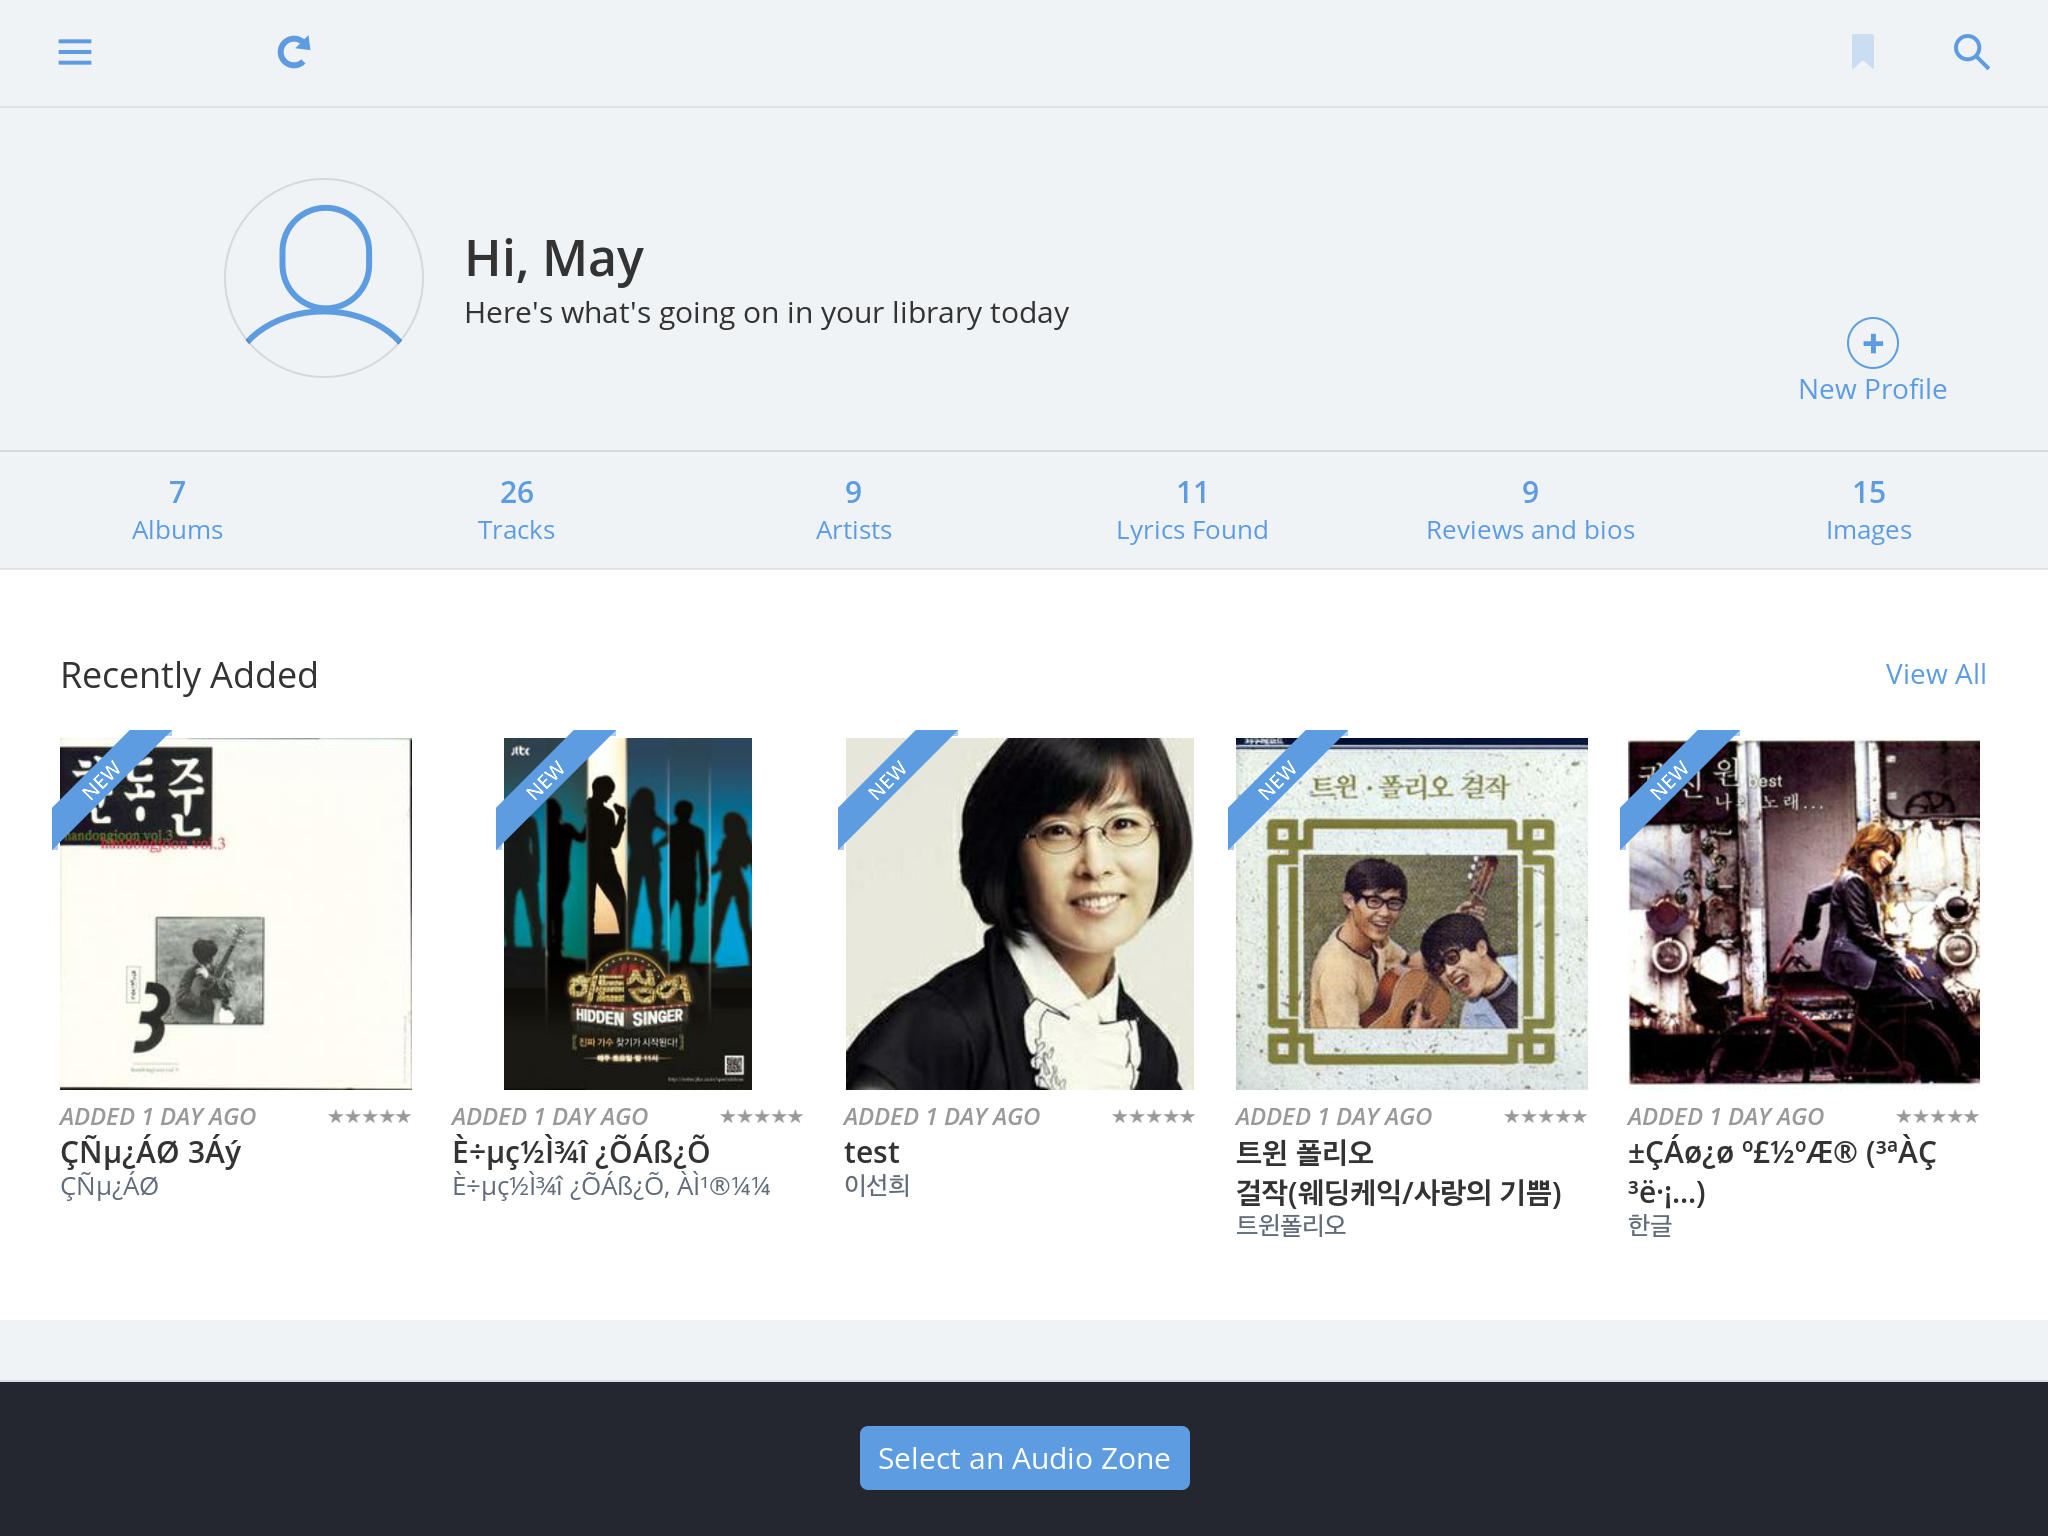Open the 9 Reviews and bios stat
Image resolution: width=2048 pixels, height=1536 pixels.
click(1530, 510)
